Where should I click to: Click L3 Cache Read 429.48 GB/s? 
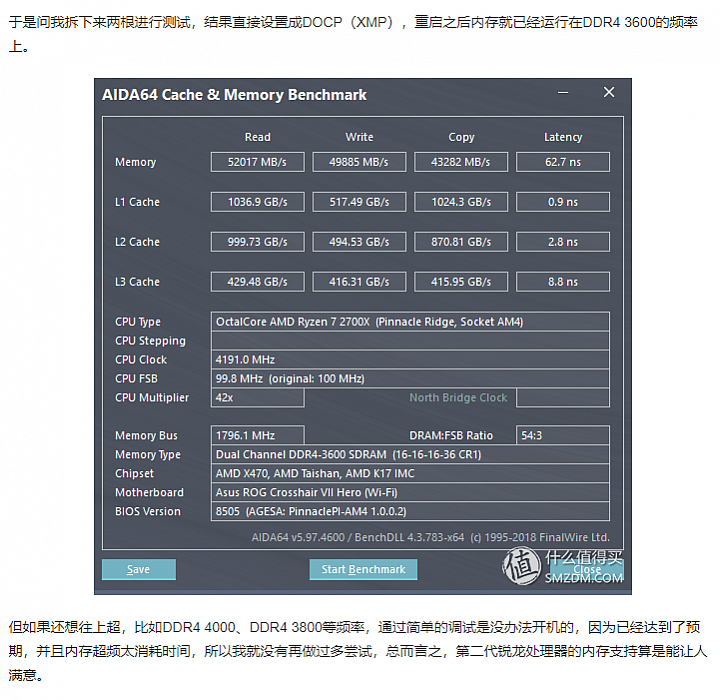point(258,282)
